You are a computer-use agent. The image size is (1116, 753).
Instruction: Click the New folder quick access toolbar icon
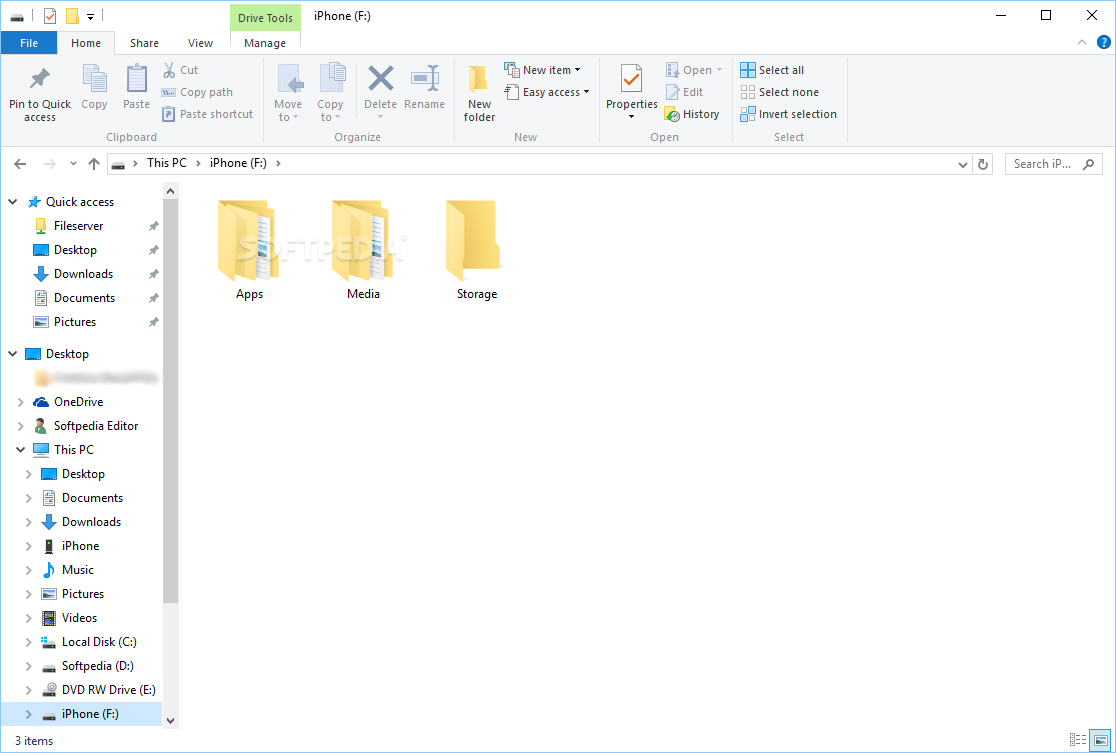click(x=72, y=16)
